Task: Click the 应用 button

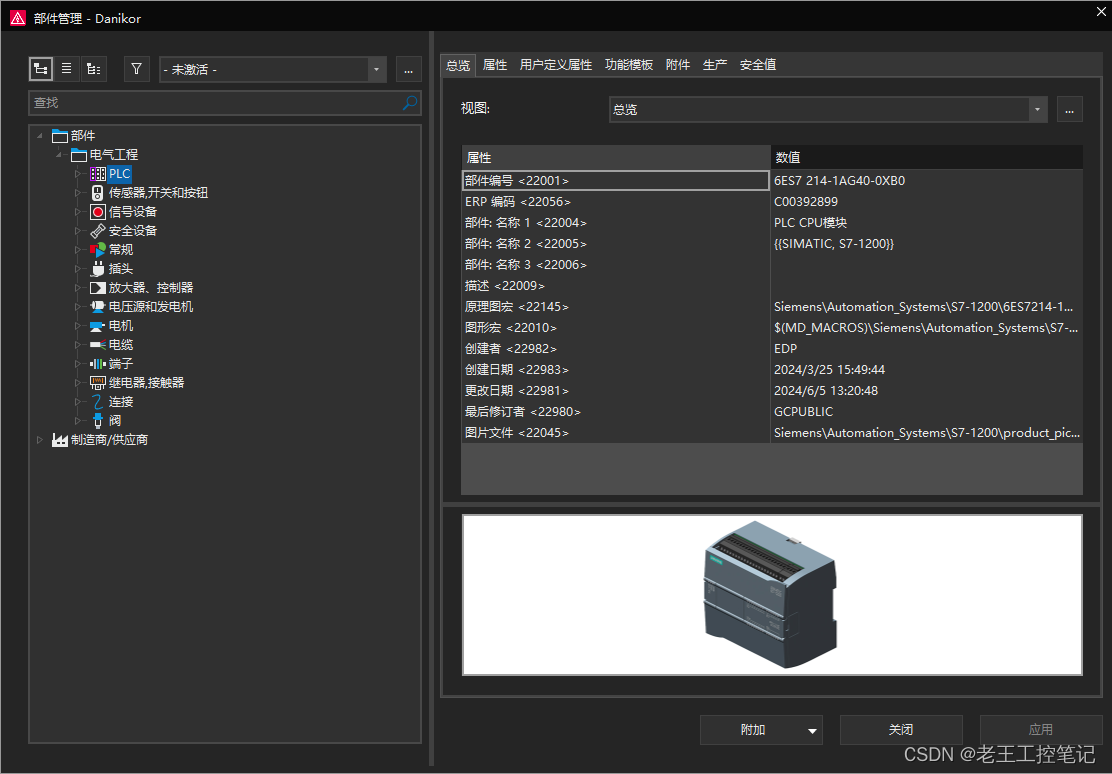Action: point(1040,730)
